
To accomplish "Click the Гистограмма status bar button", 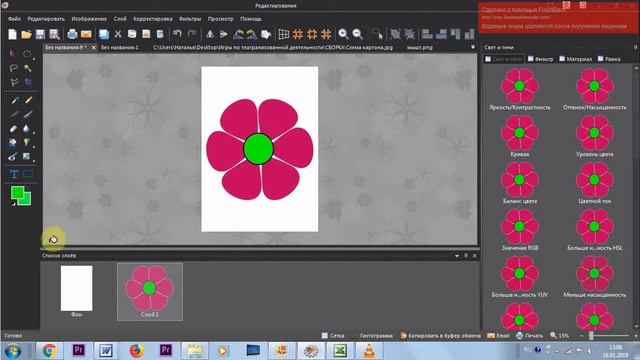I will pos(376,336).
